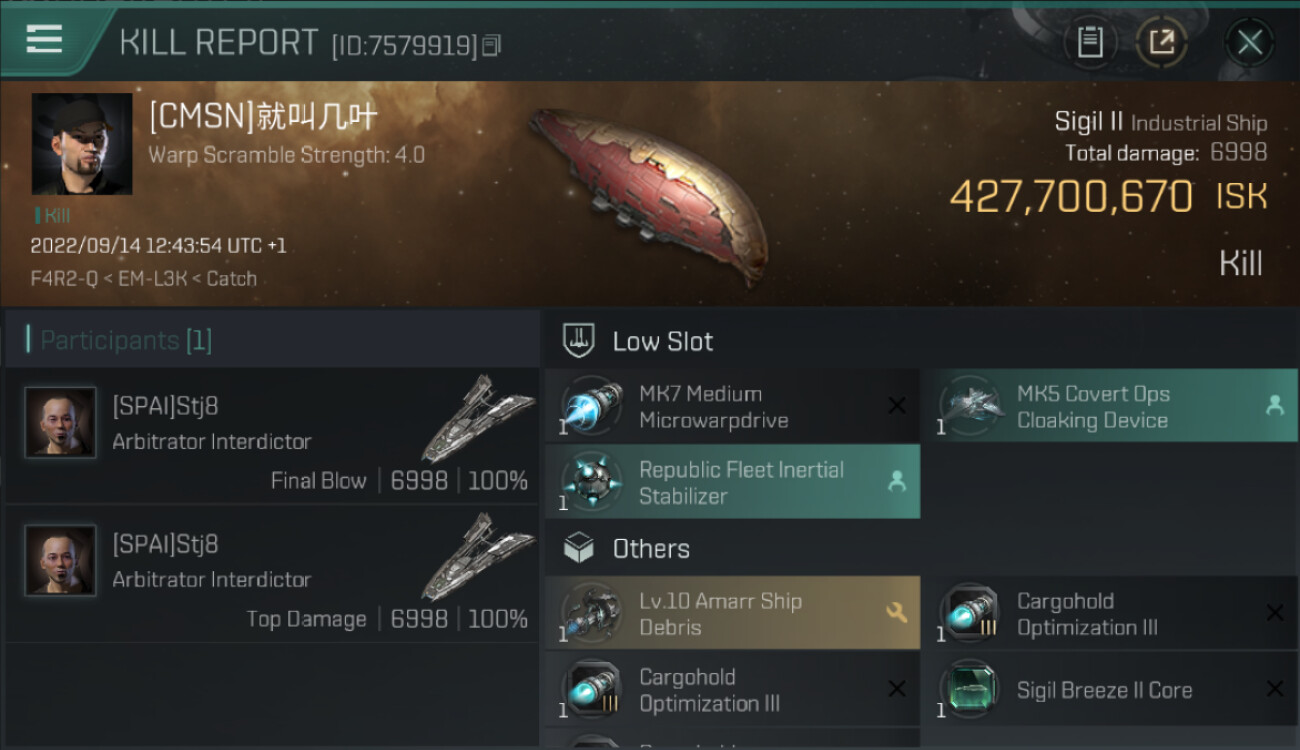Screen dimensions: 1300x750
Task: Open the Others section header
Action: click(x=650, y=549)
